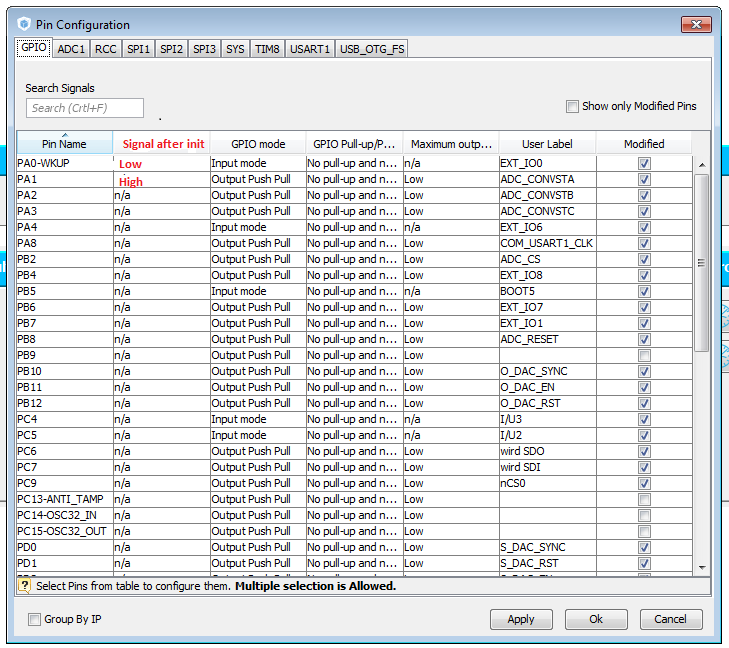Image resolution: width=729 pixels, height=648 pixels.
Task: Click scrollbar down arrow in pin table
Action: 702,568
